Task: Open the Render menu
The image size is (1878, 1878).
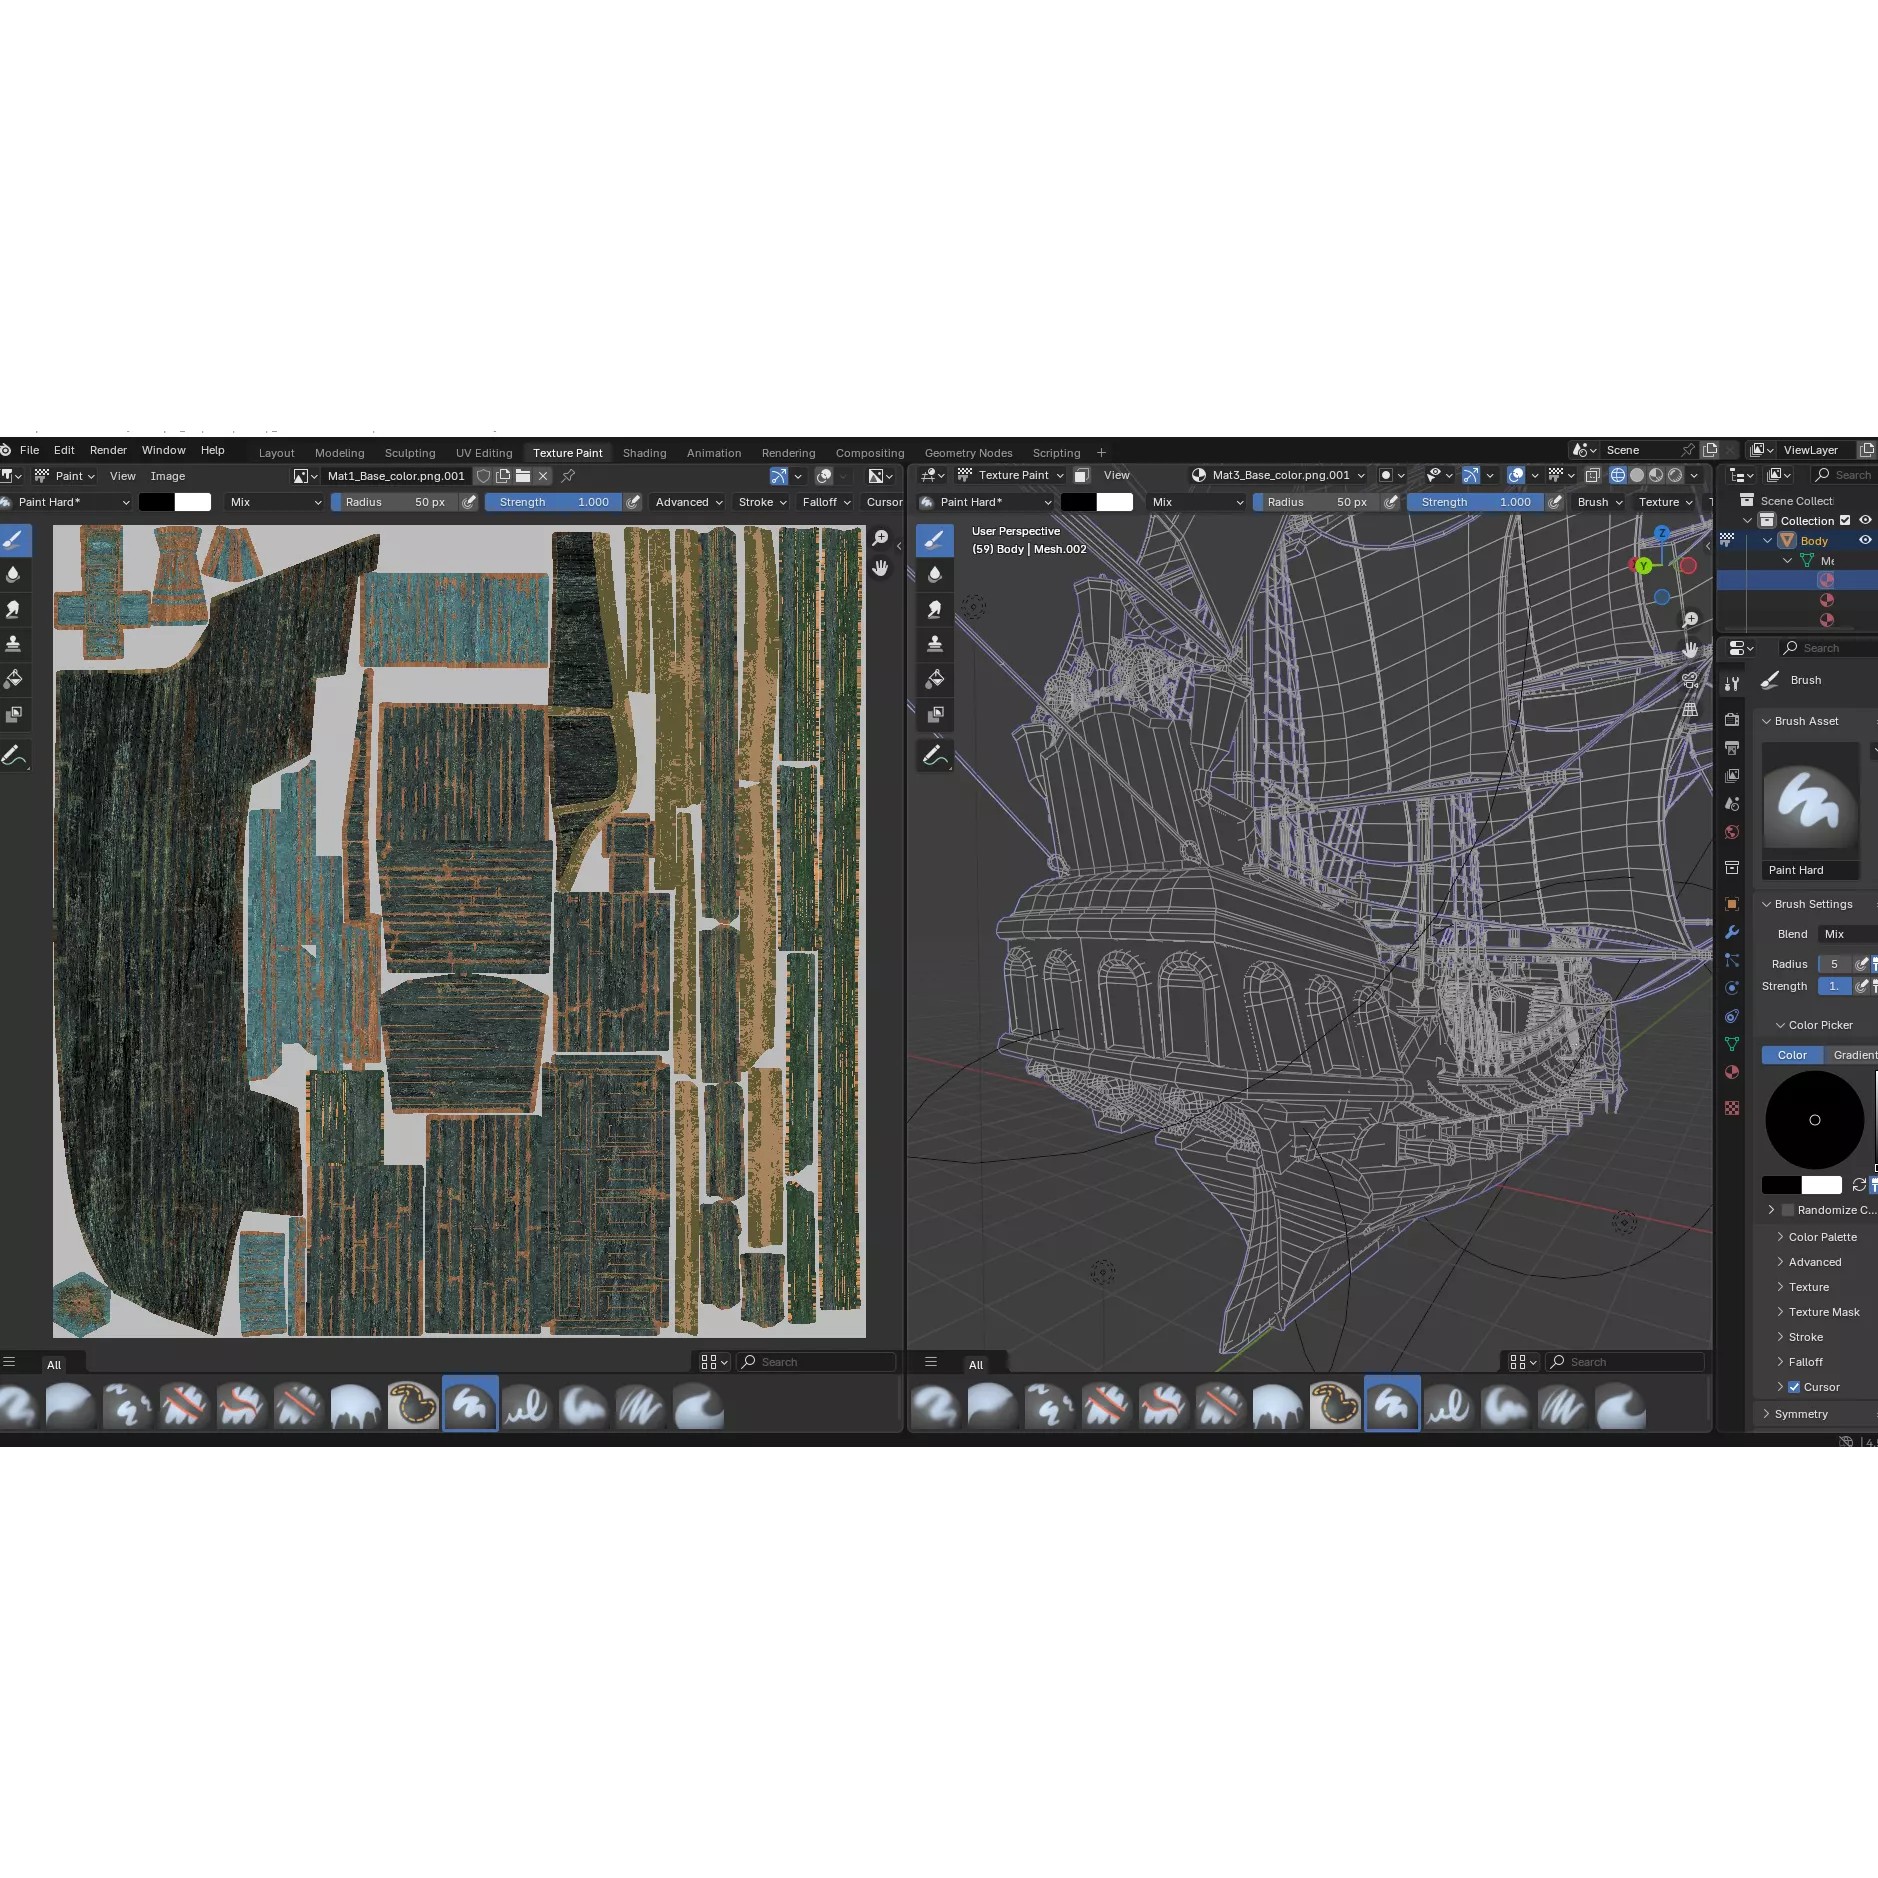Action: 108,450
